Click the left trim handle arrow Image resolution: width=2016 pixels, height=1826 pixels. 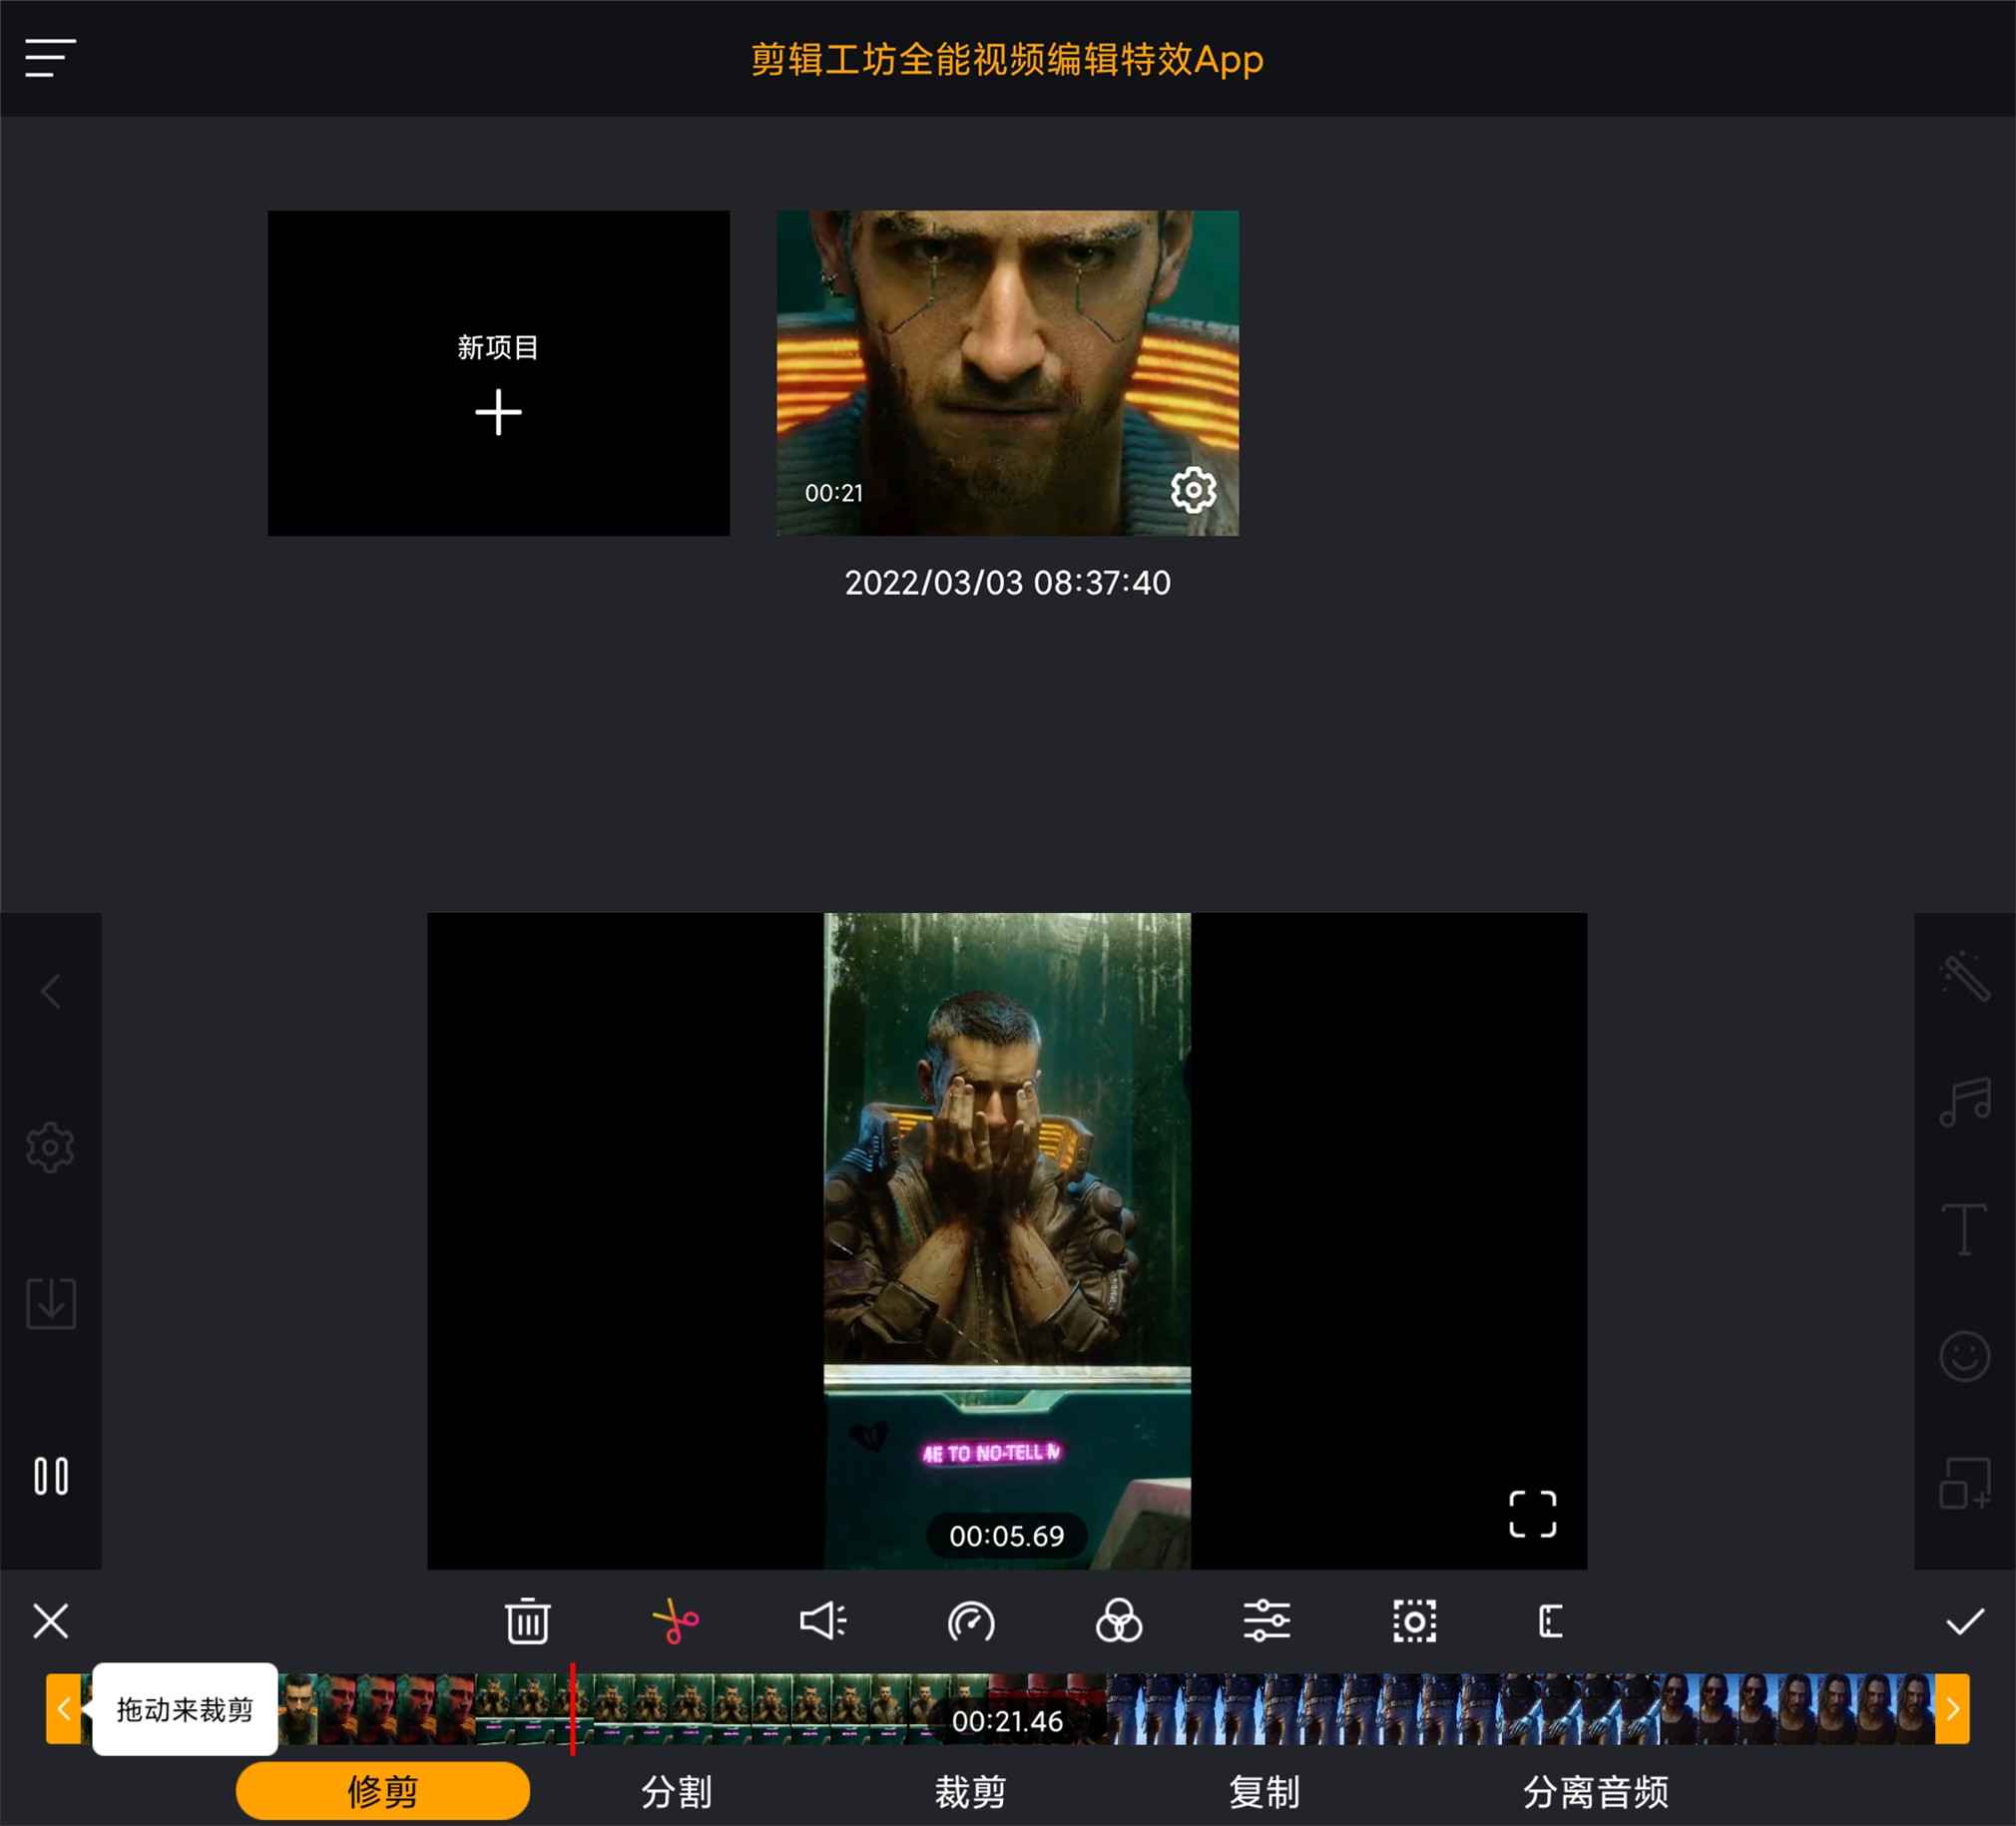coord(63,1709)
